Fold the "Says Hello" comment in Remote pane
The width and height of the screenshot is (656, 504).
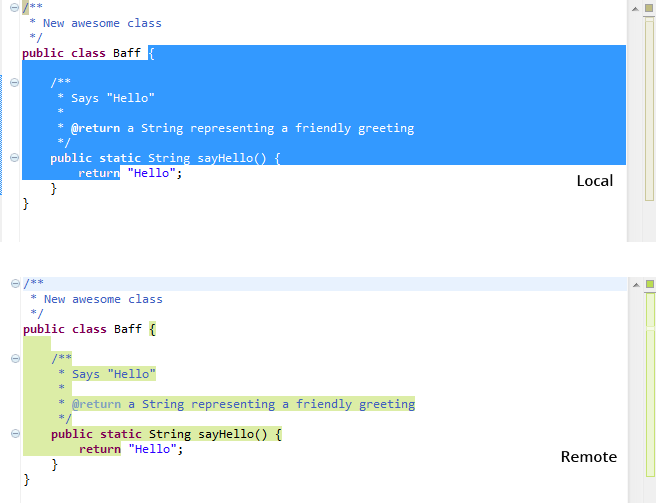pyautogui.click(x=14, y=359)
